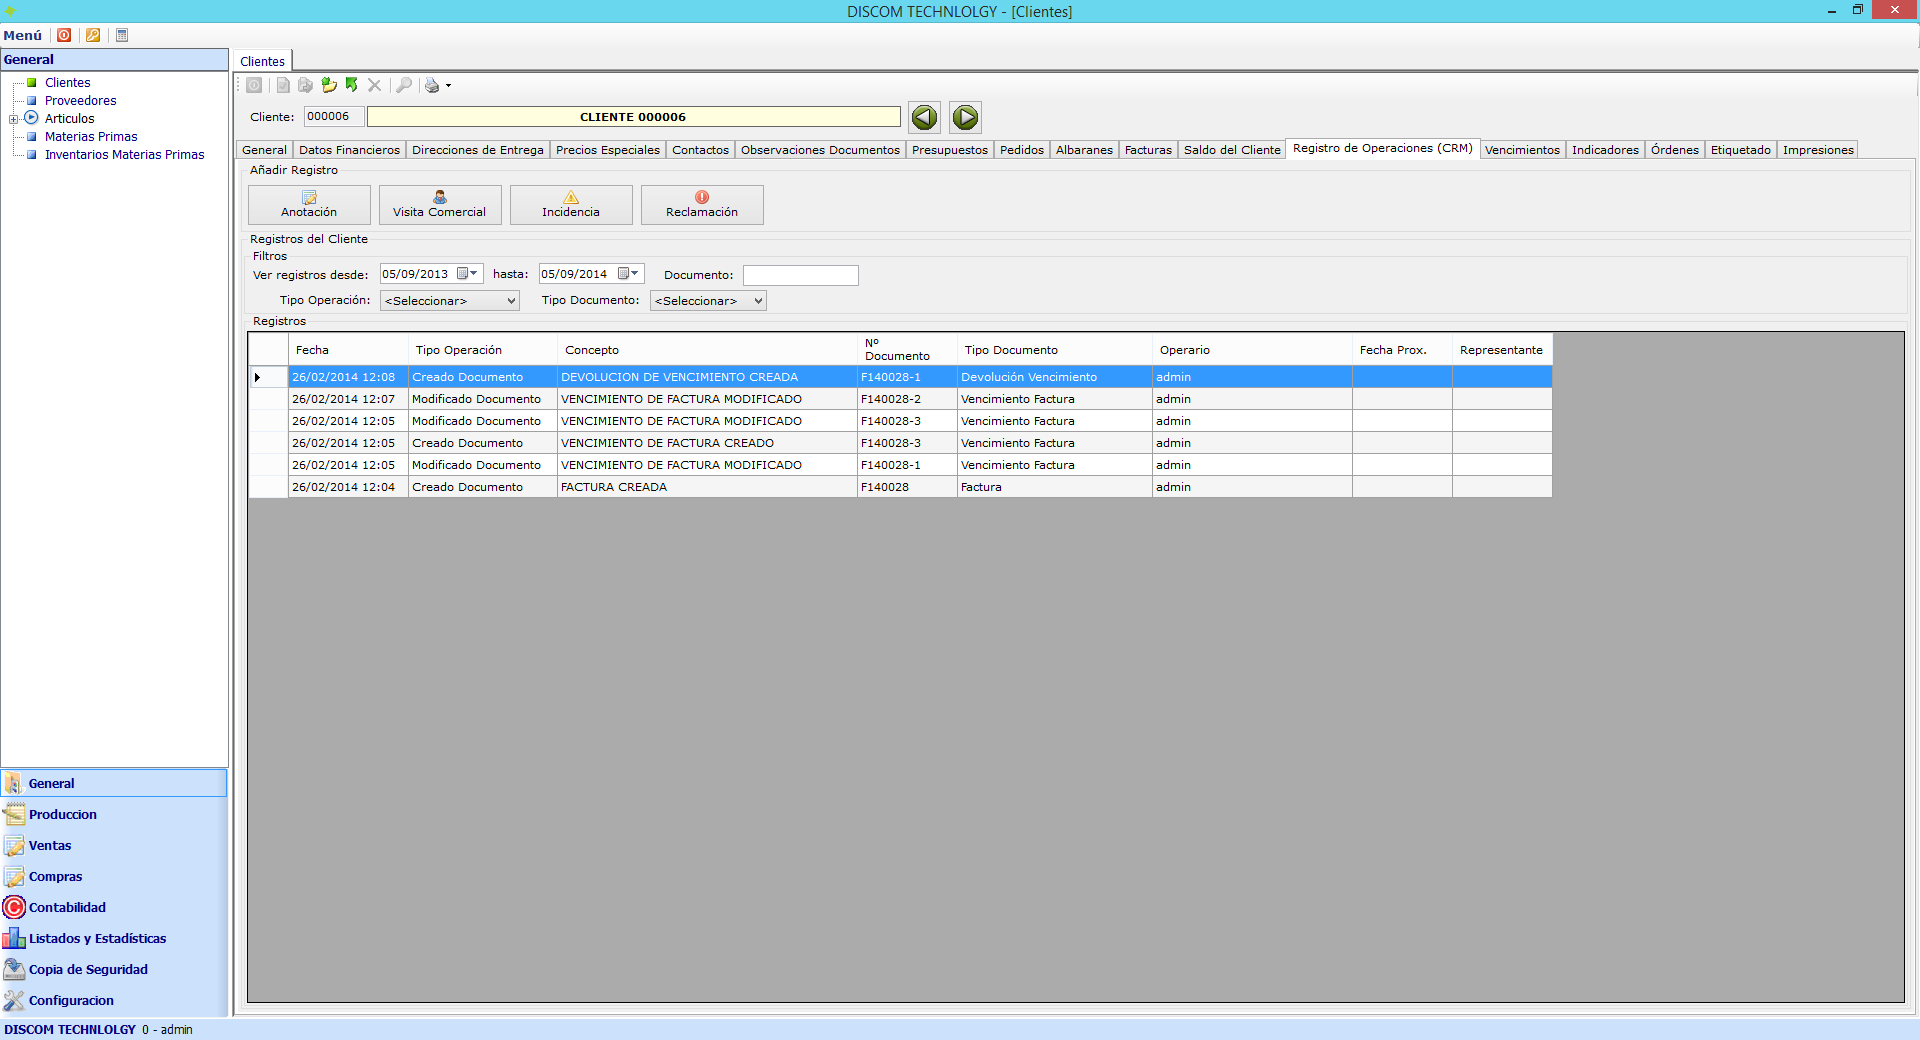The height and width of the screenshot is (1040, 1920).
Task: Switch to the Facturas tab
Action: 1148,150
